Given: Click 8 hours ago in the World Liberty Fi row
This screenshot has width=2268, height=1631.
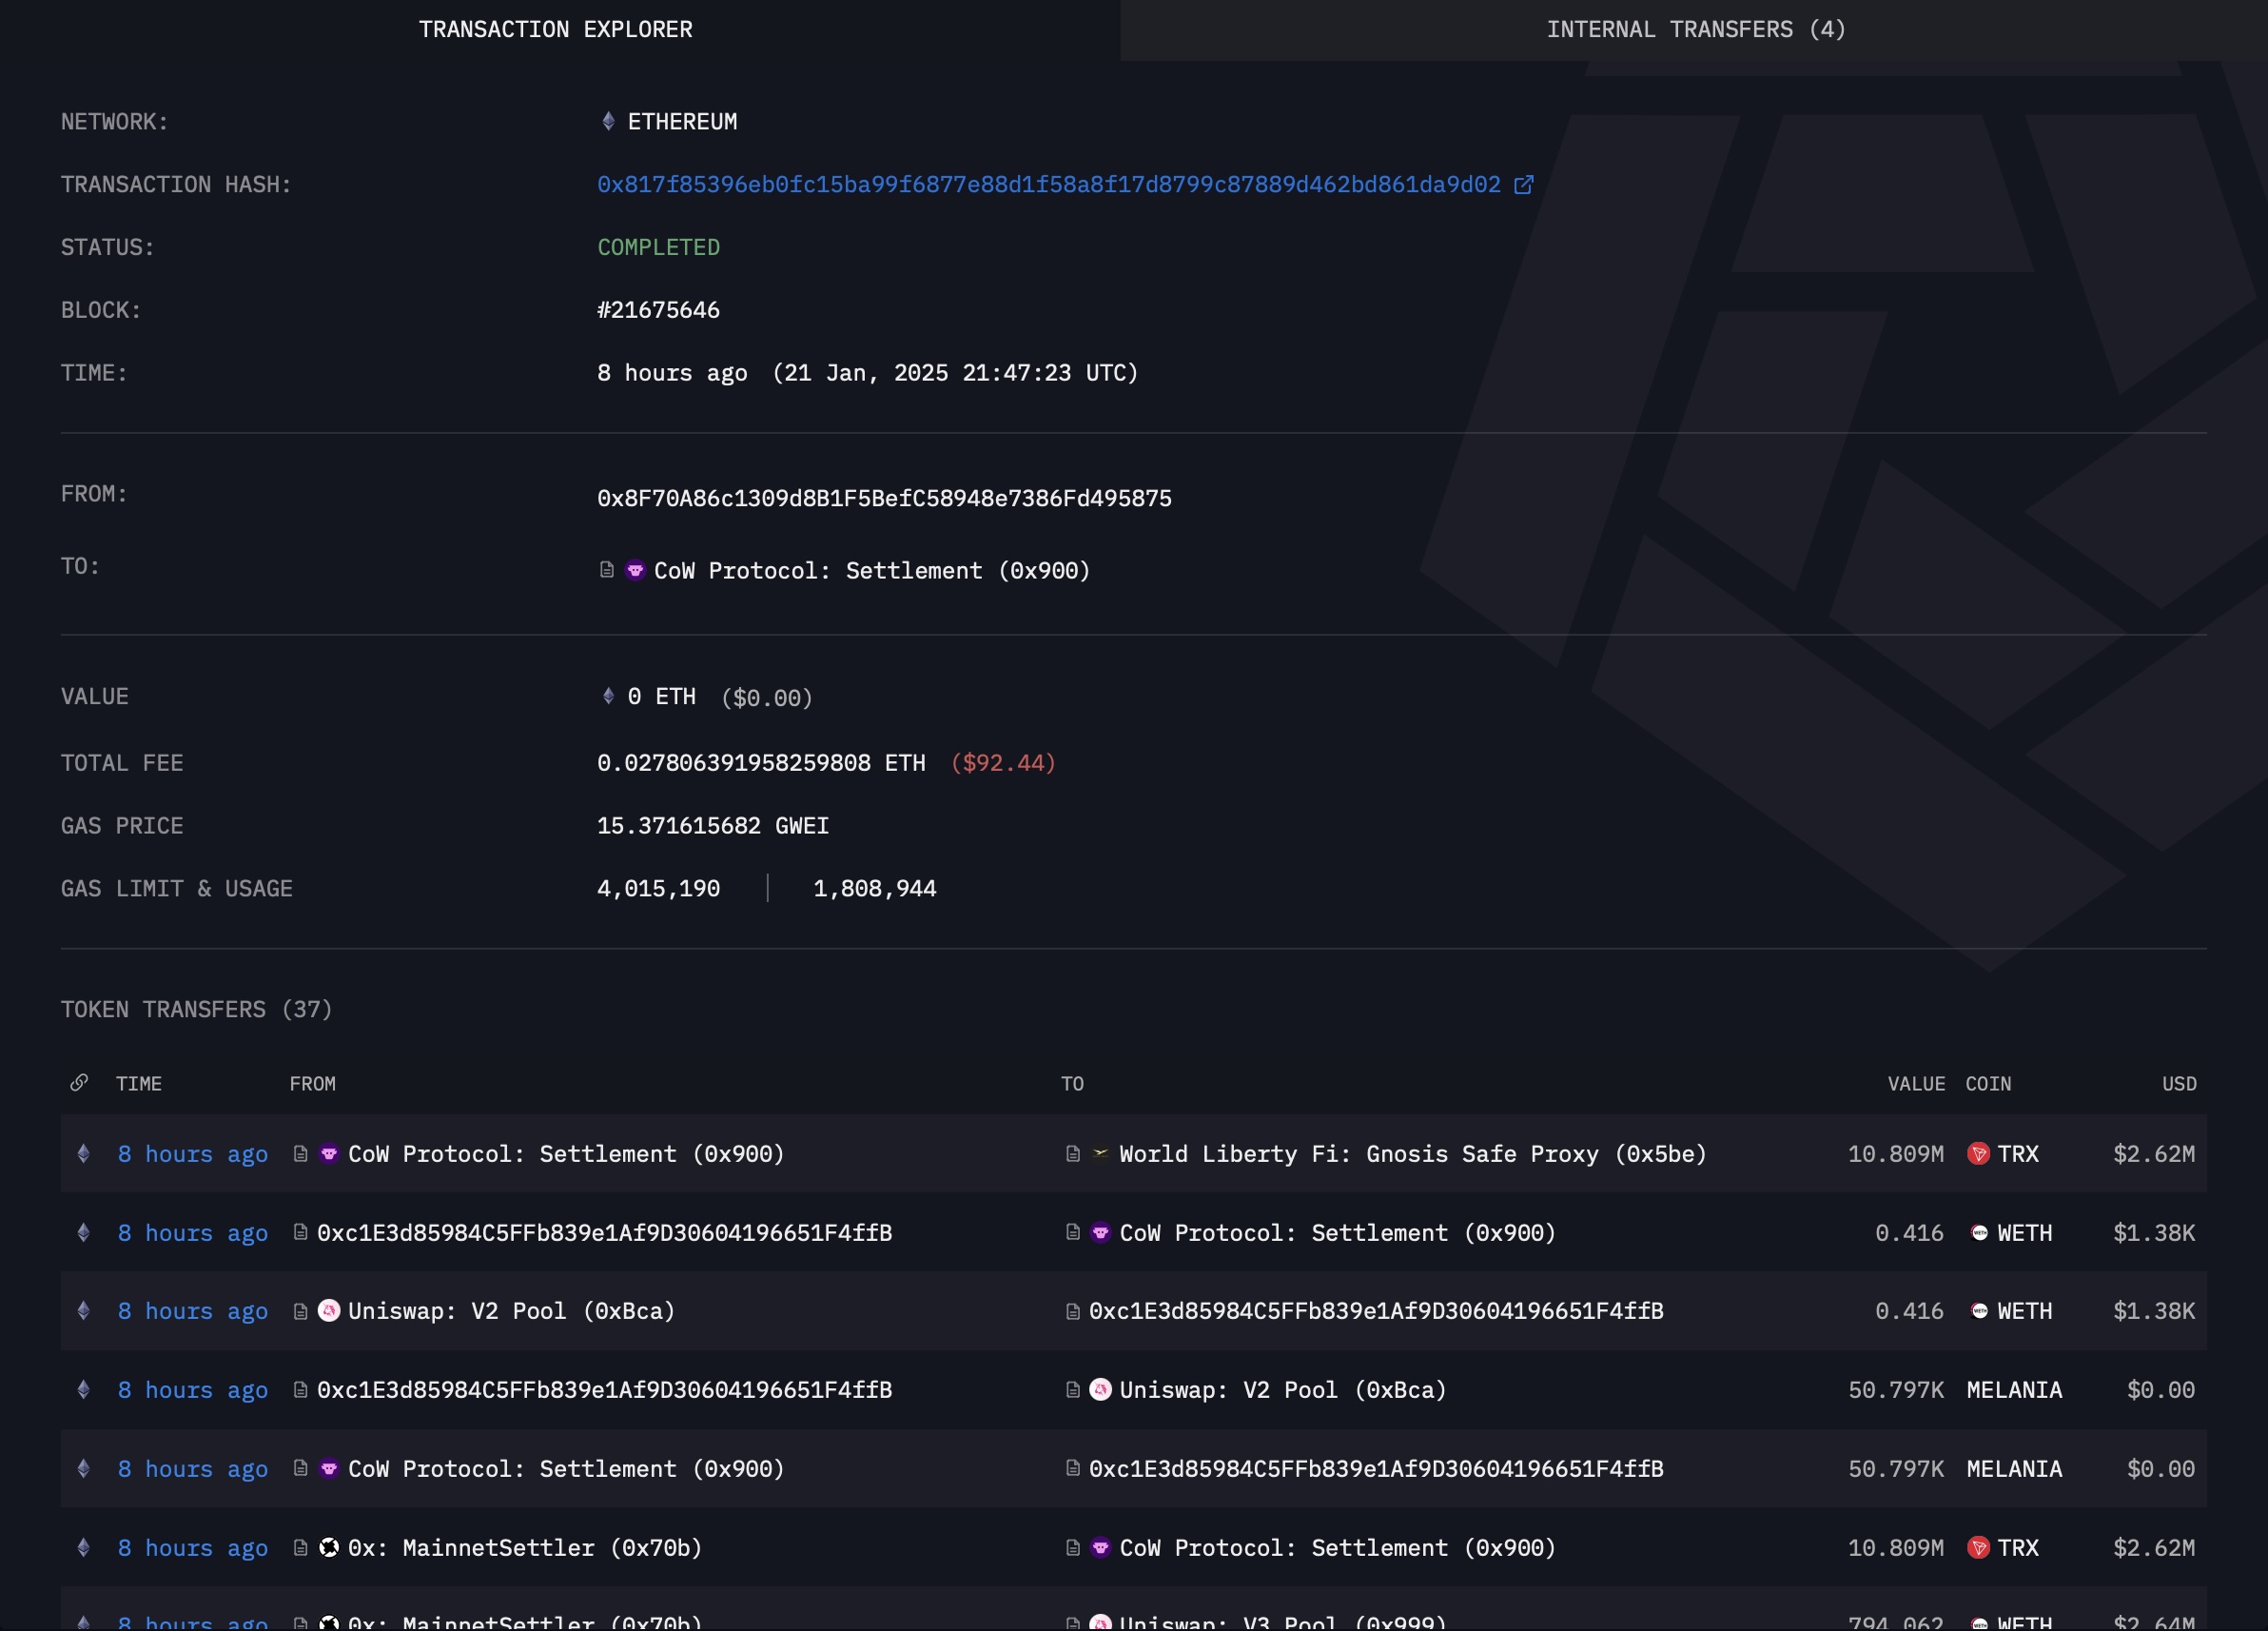Looking at the screenshot, I should pyautogui.click(x=193, y=1154).
